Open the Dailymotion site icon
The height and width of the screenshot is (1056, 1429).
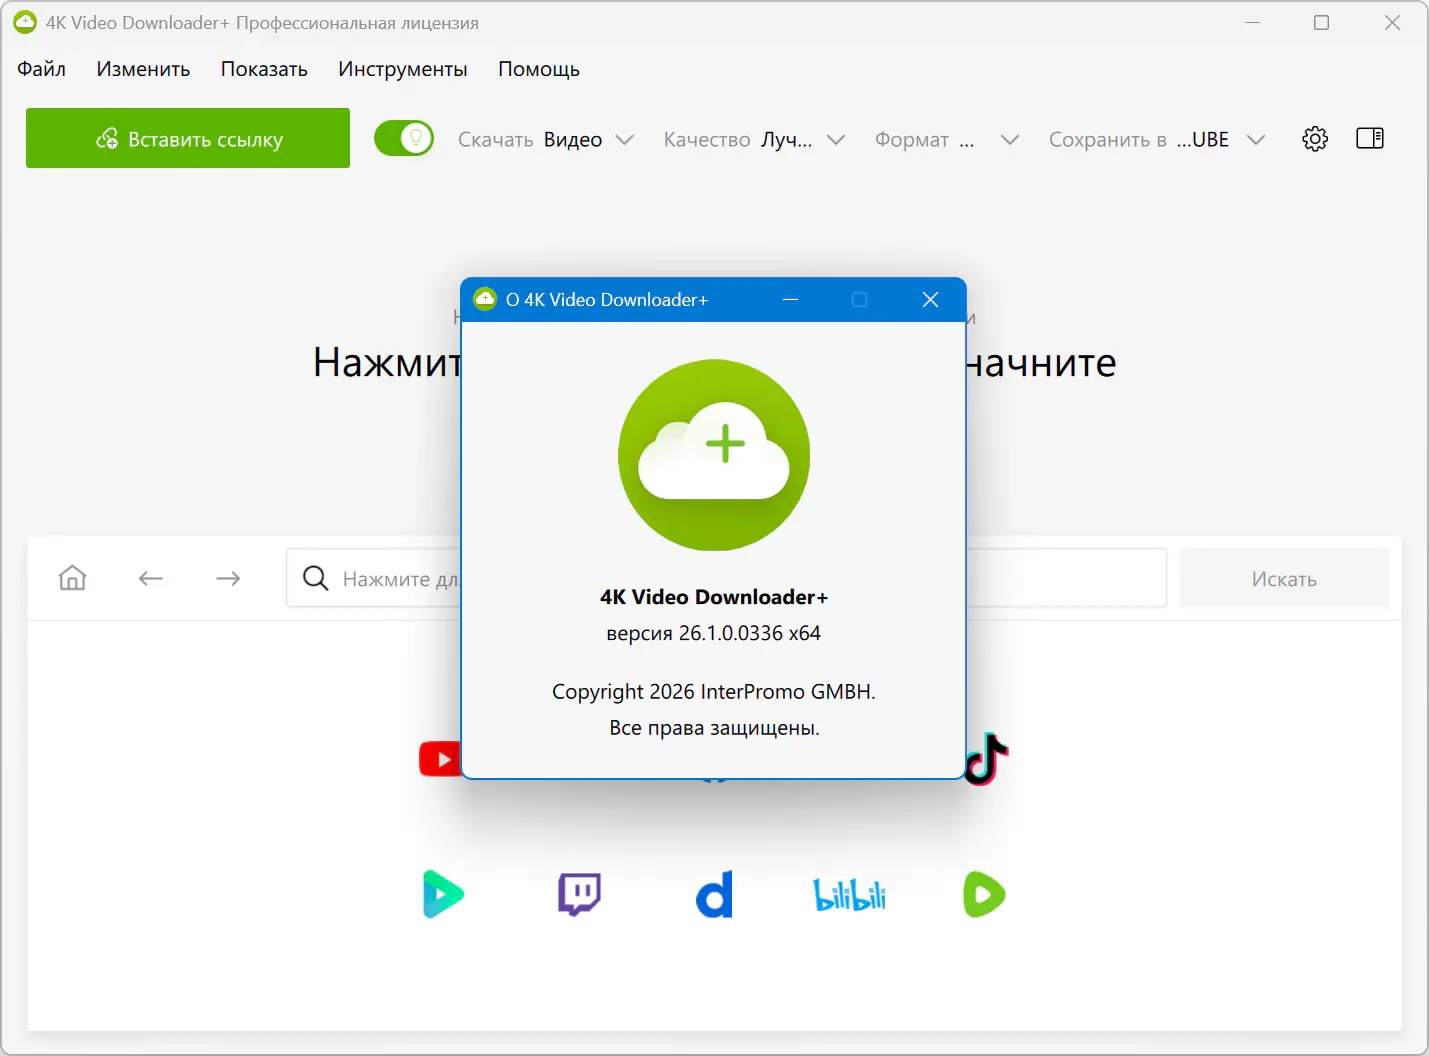click(714, 894)
